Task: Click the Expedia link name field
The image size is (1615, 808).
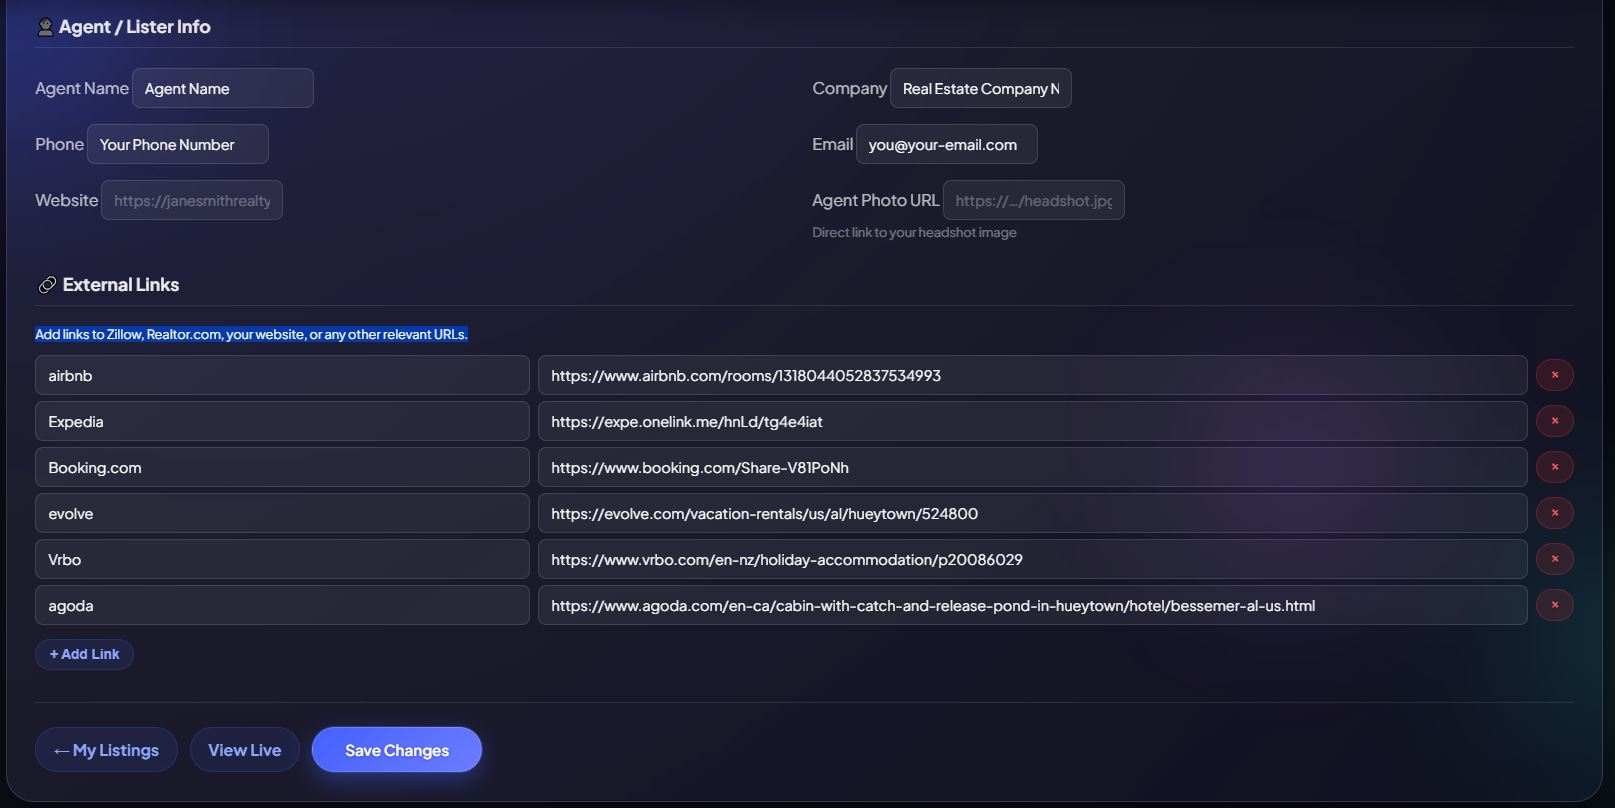Action: click(x=282, y=422)
